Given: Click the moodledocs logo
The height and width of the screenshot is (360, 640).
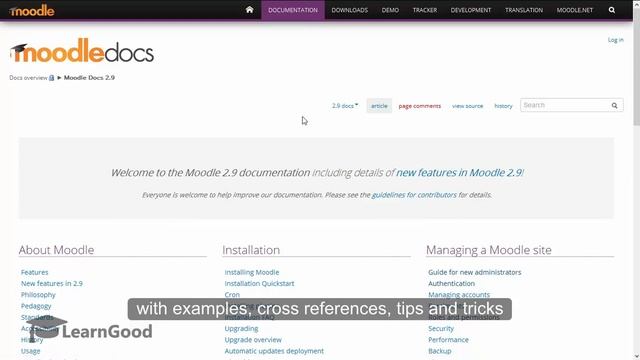Looking at the screenshot, I should pos(82,51).
